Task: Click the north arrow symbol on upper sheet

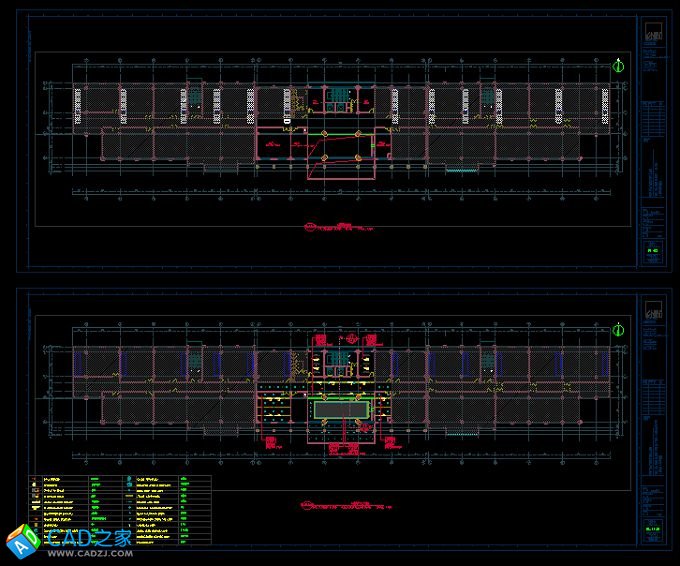Action: (x=619, y=67)
